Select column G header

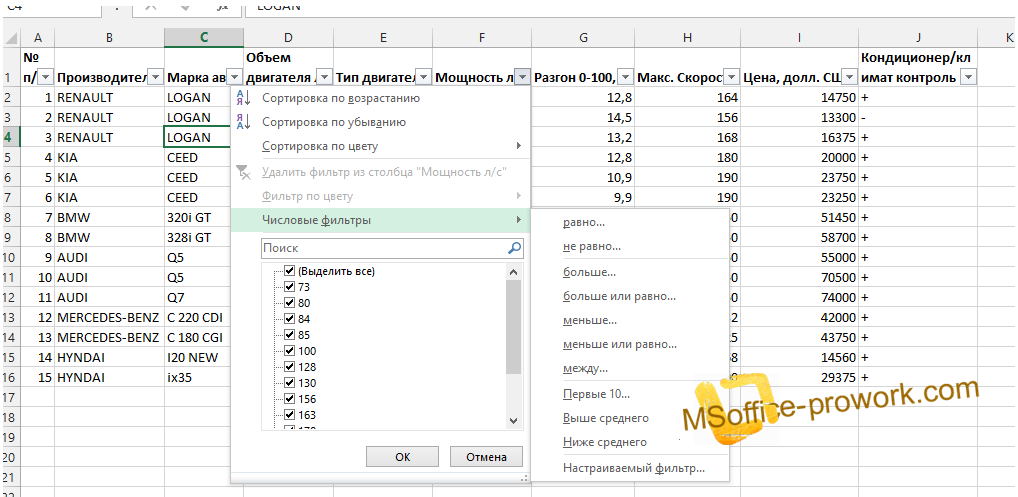pos(583,38)
